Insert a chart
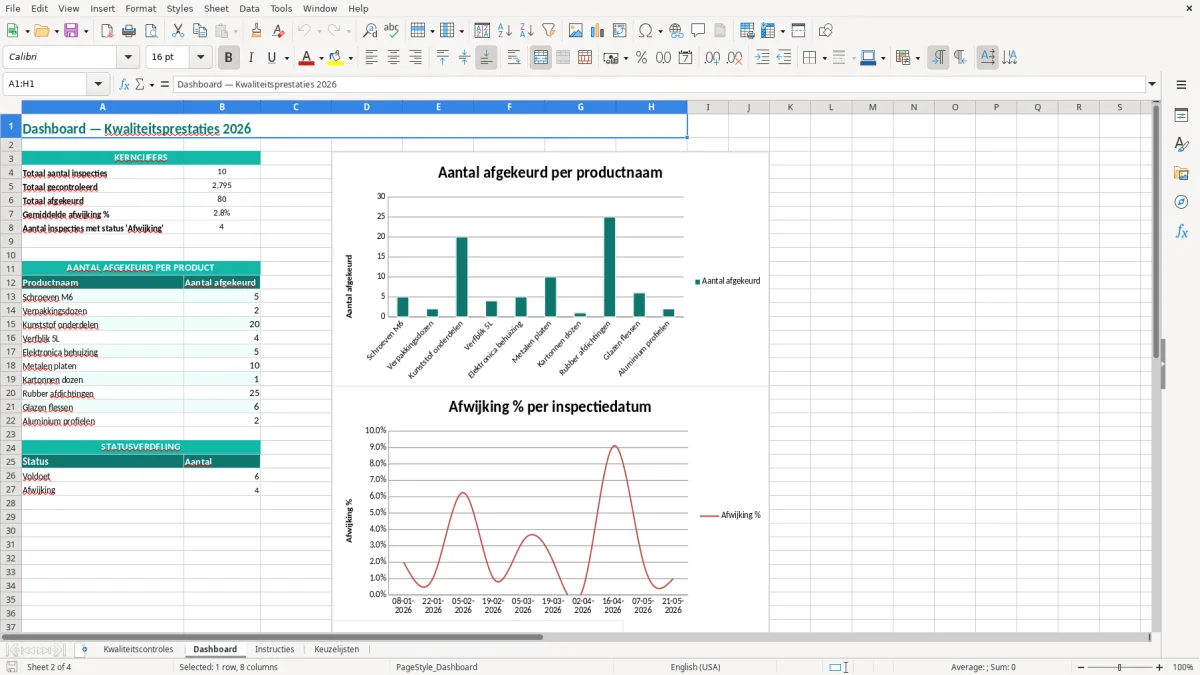1200x675 pixels. [598, 31]
